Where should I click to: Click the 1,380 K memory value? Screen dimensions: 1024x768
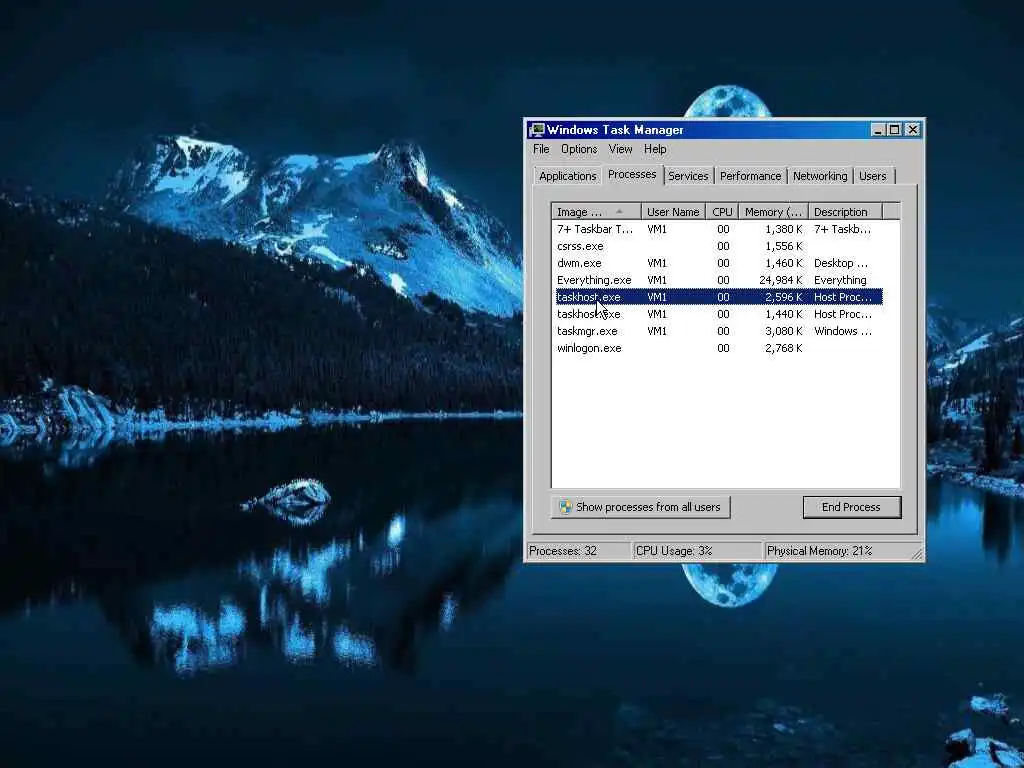784,229
